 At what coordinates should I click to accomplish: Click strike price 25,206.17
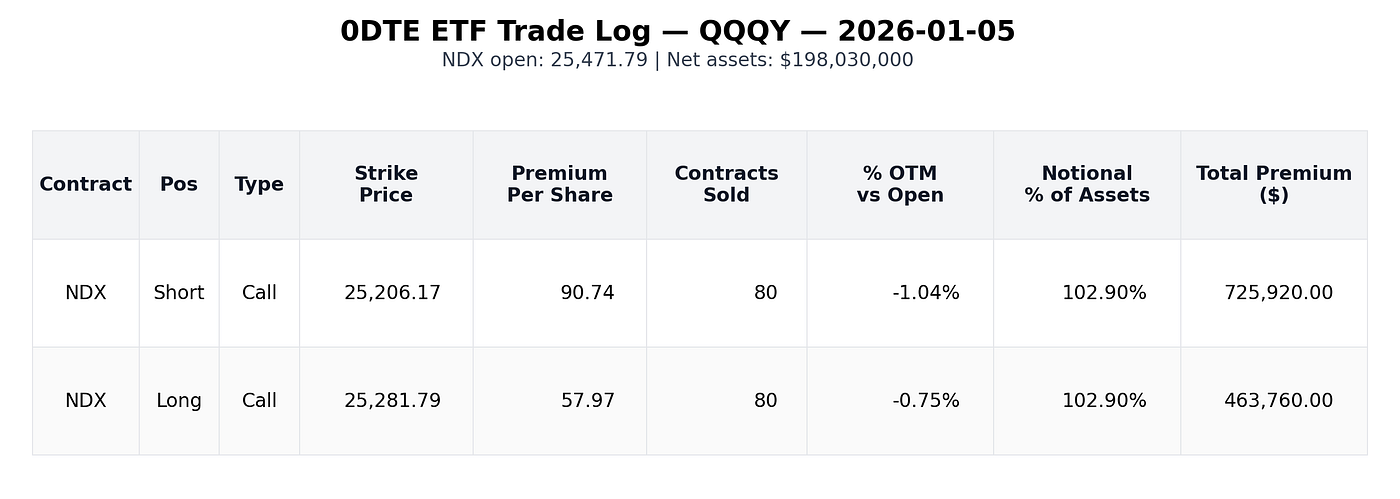pyautogui.click(x=392, y=293)
